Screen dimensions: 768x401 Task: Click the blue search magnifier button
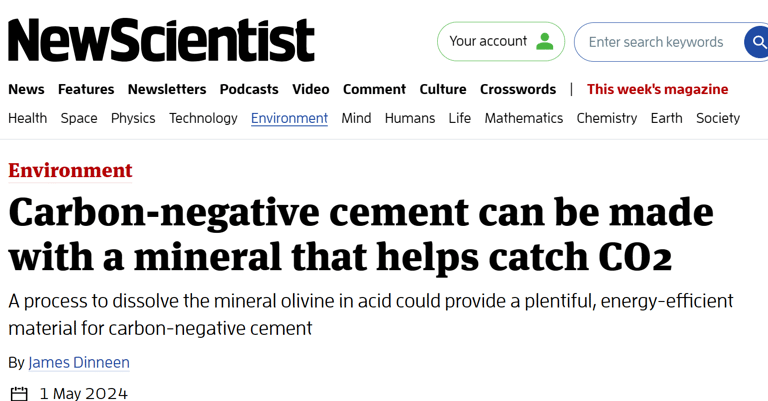pos(757,42)
